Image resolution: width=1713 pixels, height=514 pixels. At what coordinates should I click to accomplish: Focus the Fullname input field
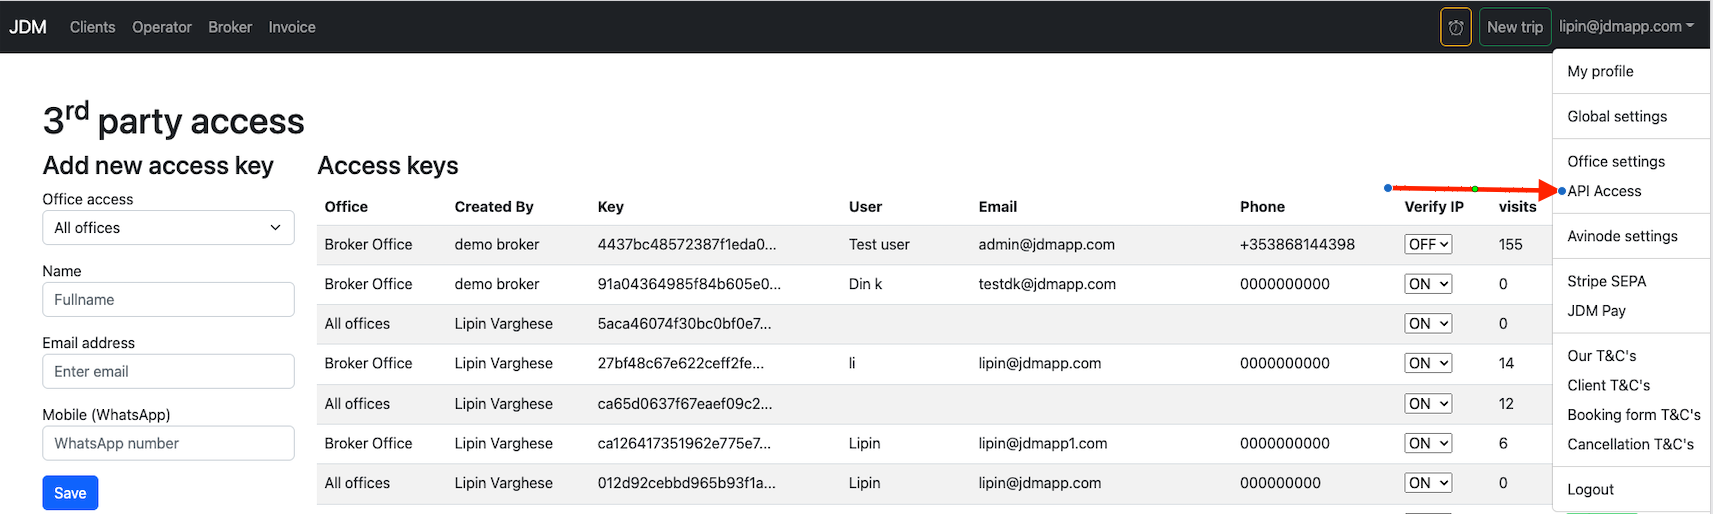(168, 300)
